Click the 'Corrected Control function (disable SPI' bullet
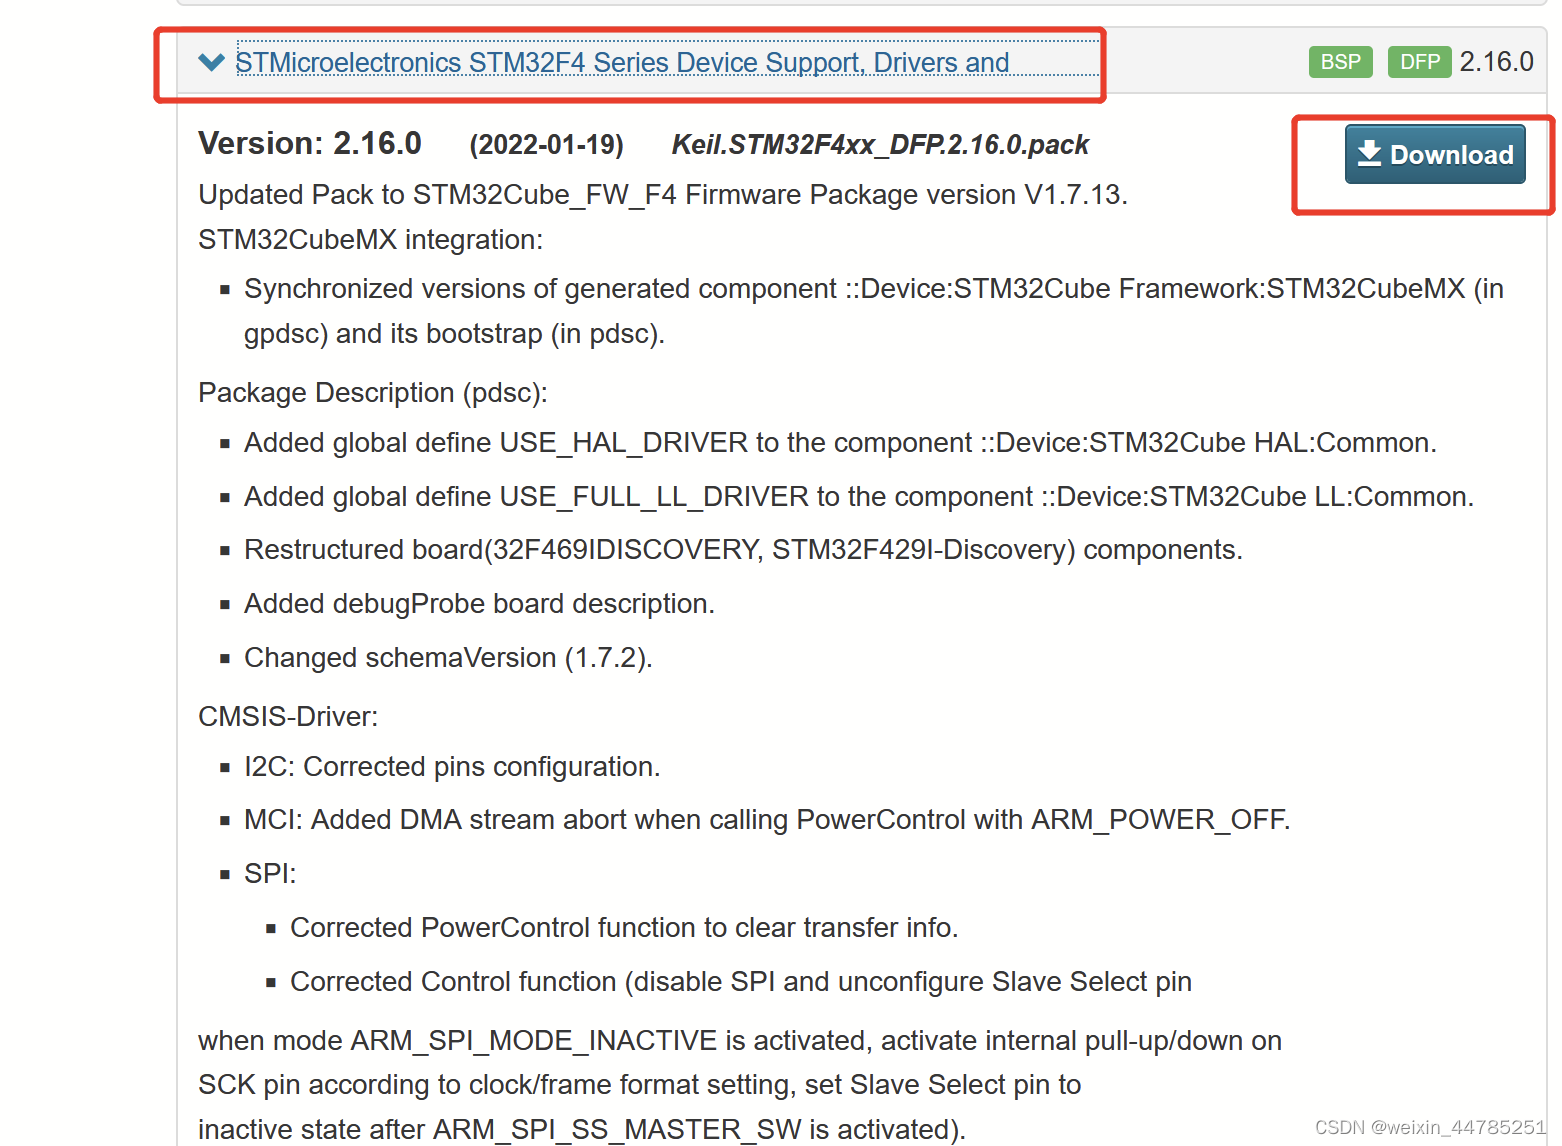Image resolution: width=1562 pixels, height=1146 pixels. [741, 982]
